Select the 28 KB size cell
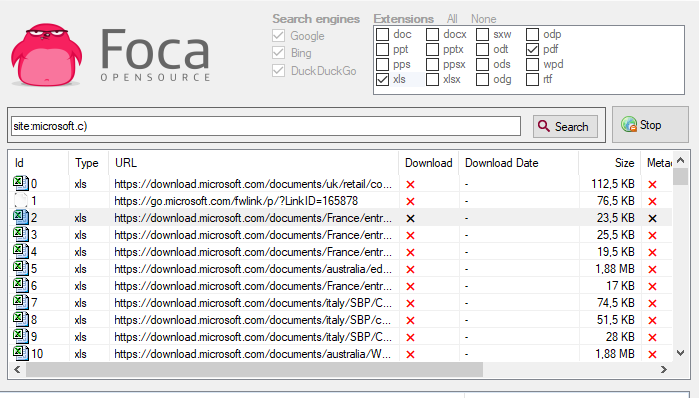Image resolution: width=699 pixels, height=398 pixels. click(x=620, y=337)
